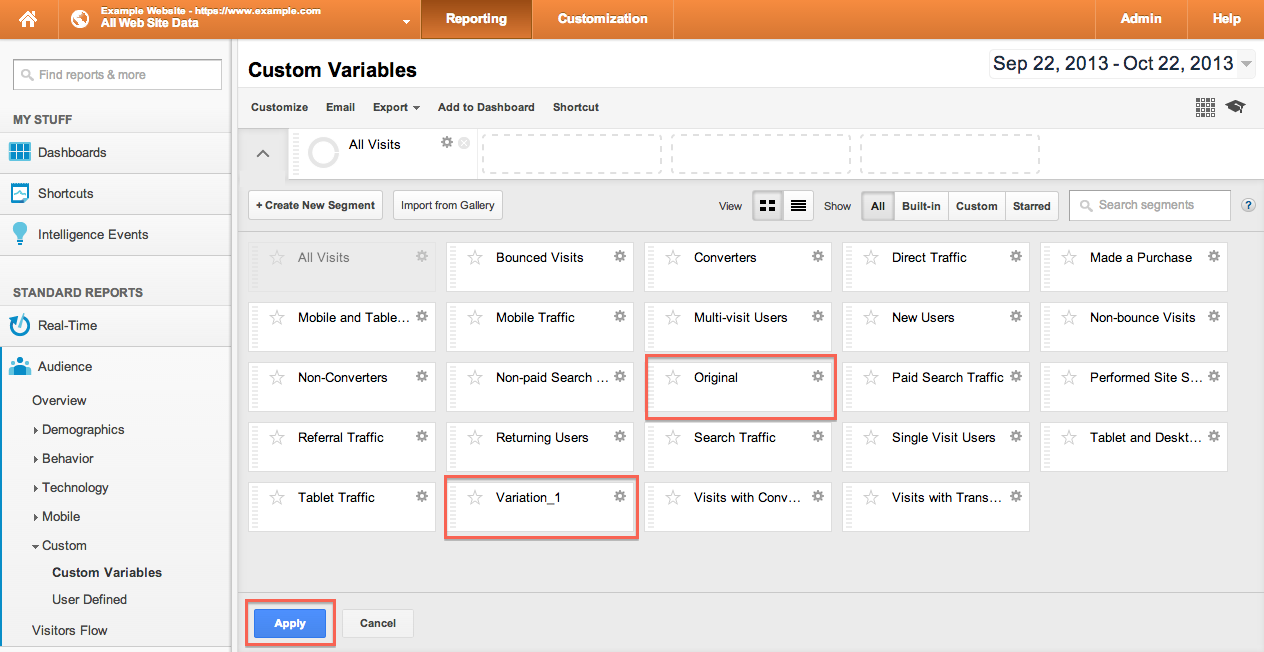Create a new segment

(x=316, y=205)
